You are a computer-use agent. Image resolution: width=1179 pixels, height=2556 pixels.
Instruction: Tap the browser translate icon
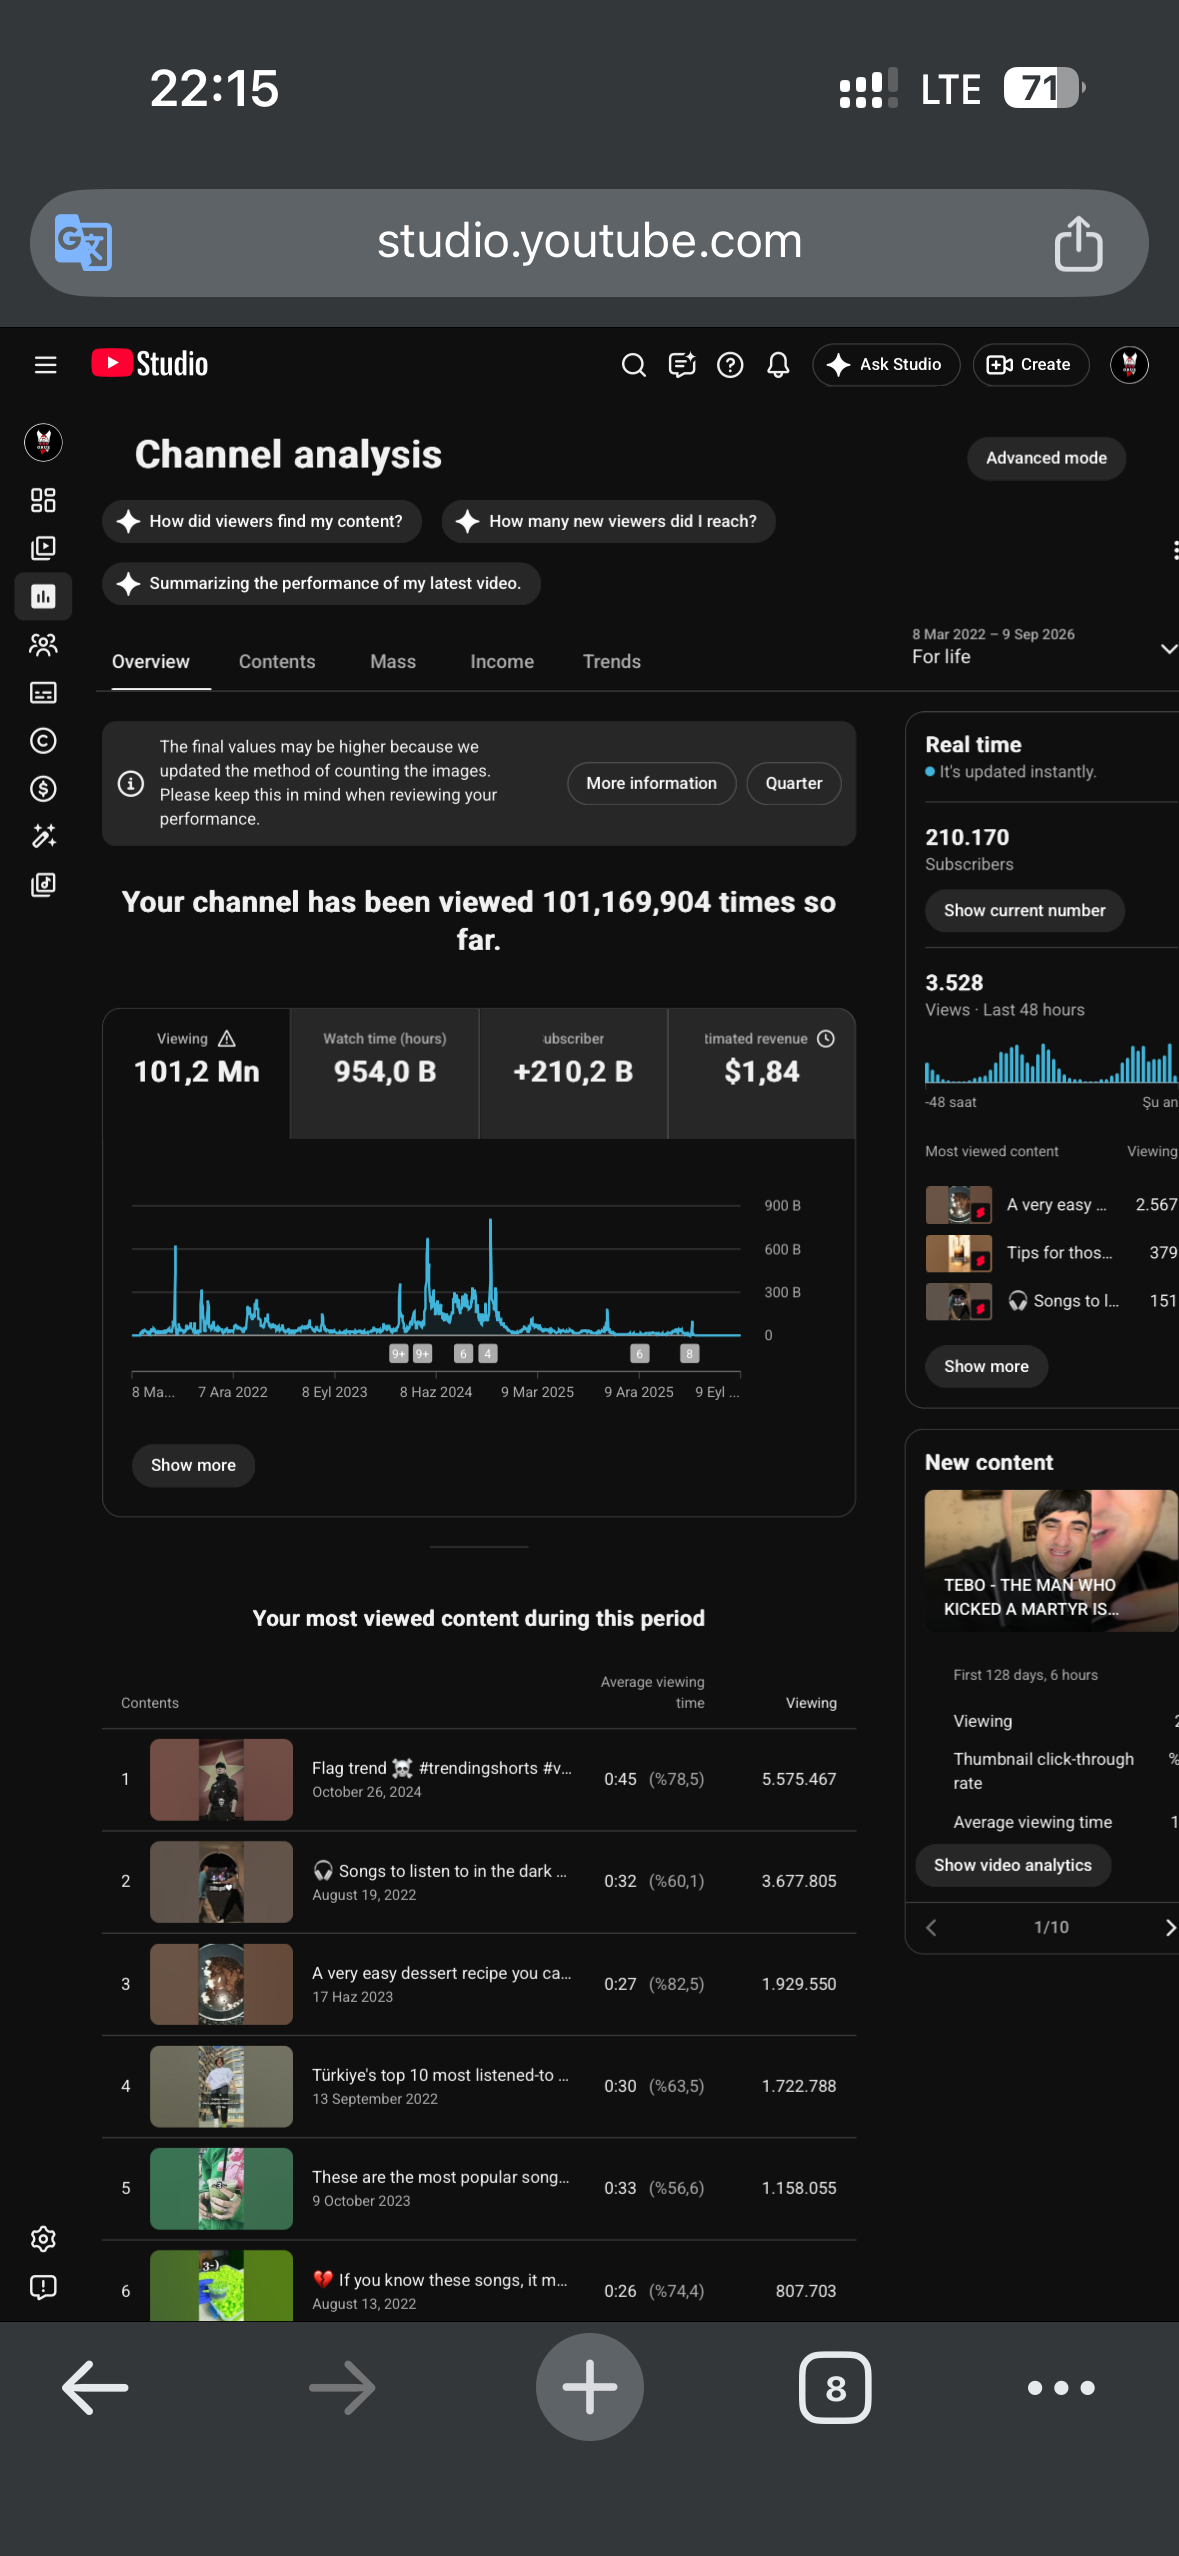tap(83, 242)
